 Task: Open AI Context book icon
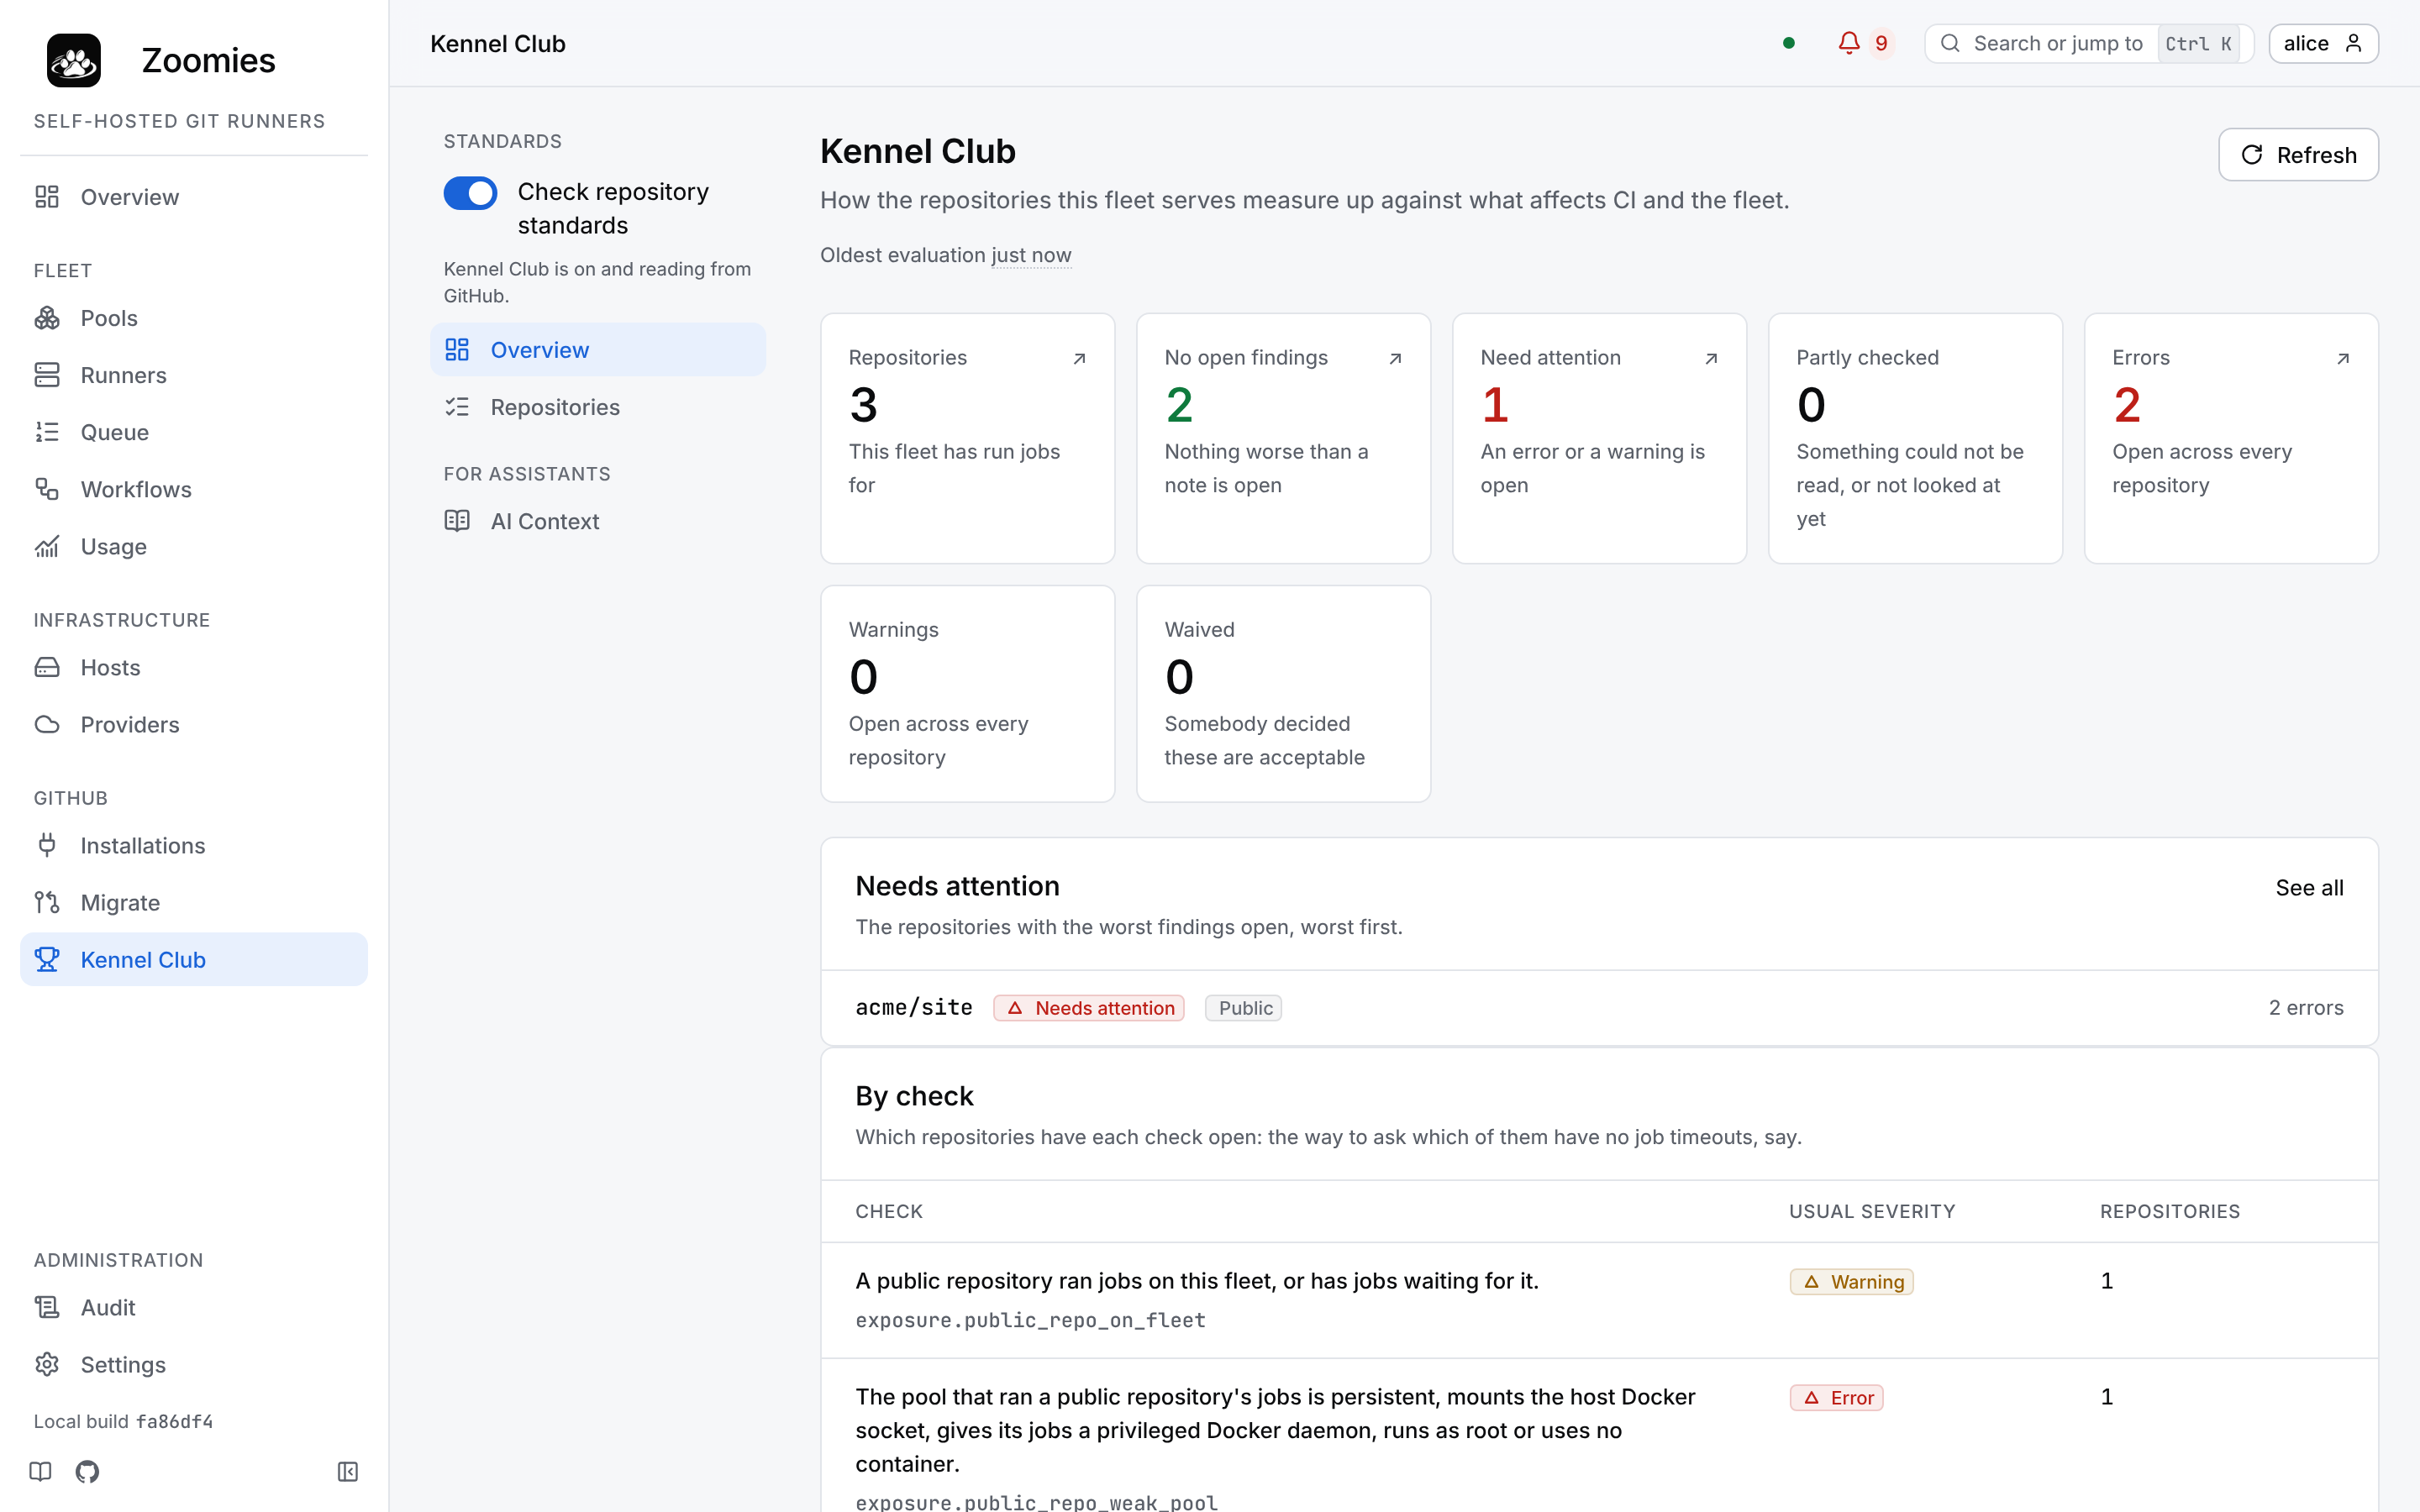click(457, 521)
